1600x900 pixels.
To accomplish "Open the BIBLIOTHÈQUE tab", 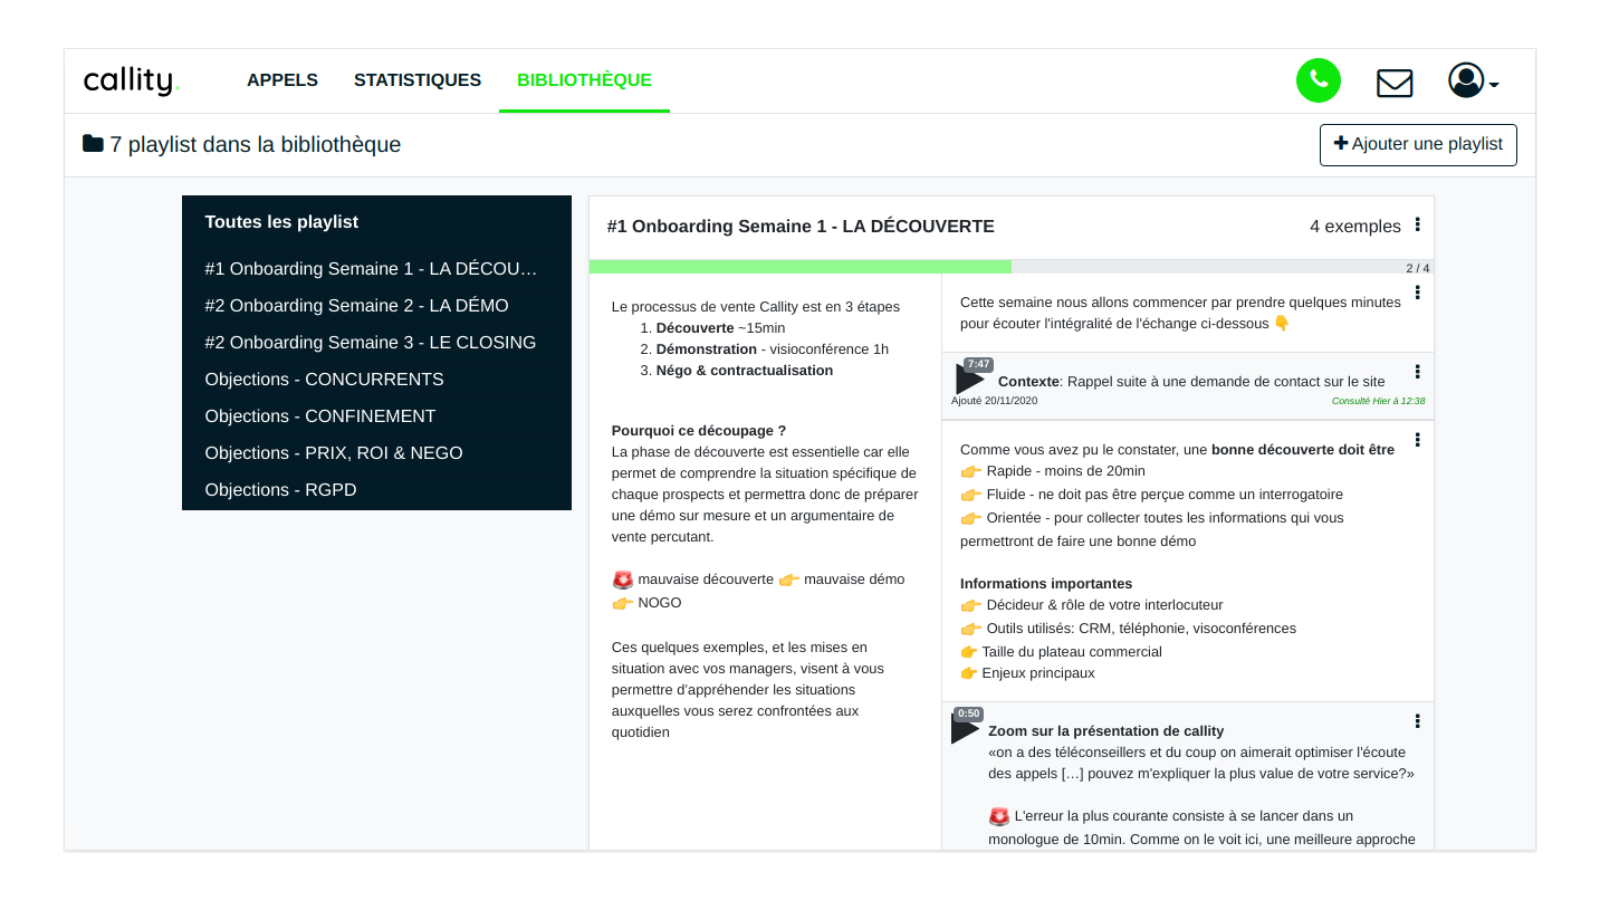I will click(x=584, y=80).
